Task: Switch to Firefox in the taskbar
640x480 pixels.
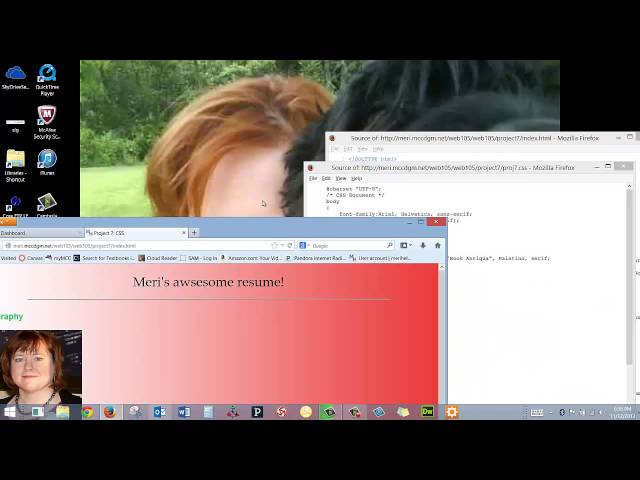Action: pyautogui.click(x=110, y=412)
